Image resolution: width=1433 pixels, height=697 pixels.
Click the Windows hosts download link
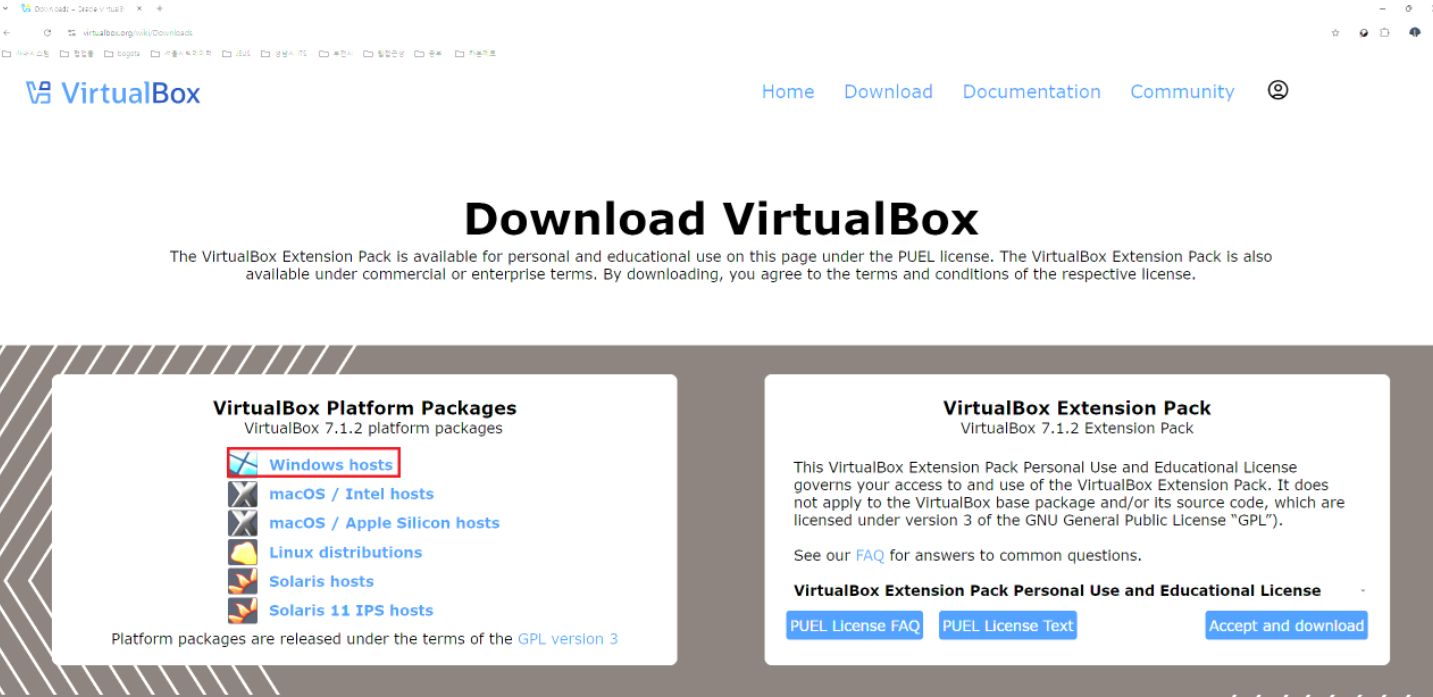(330, 464)
